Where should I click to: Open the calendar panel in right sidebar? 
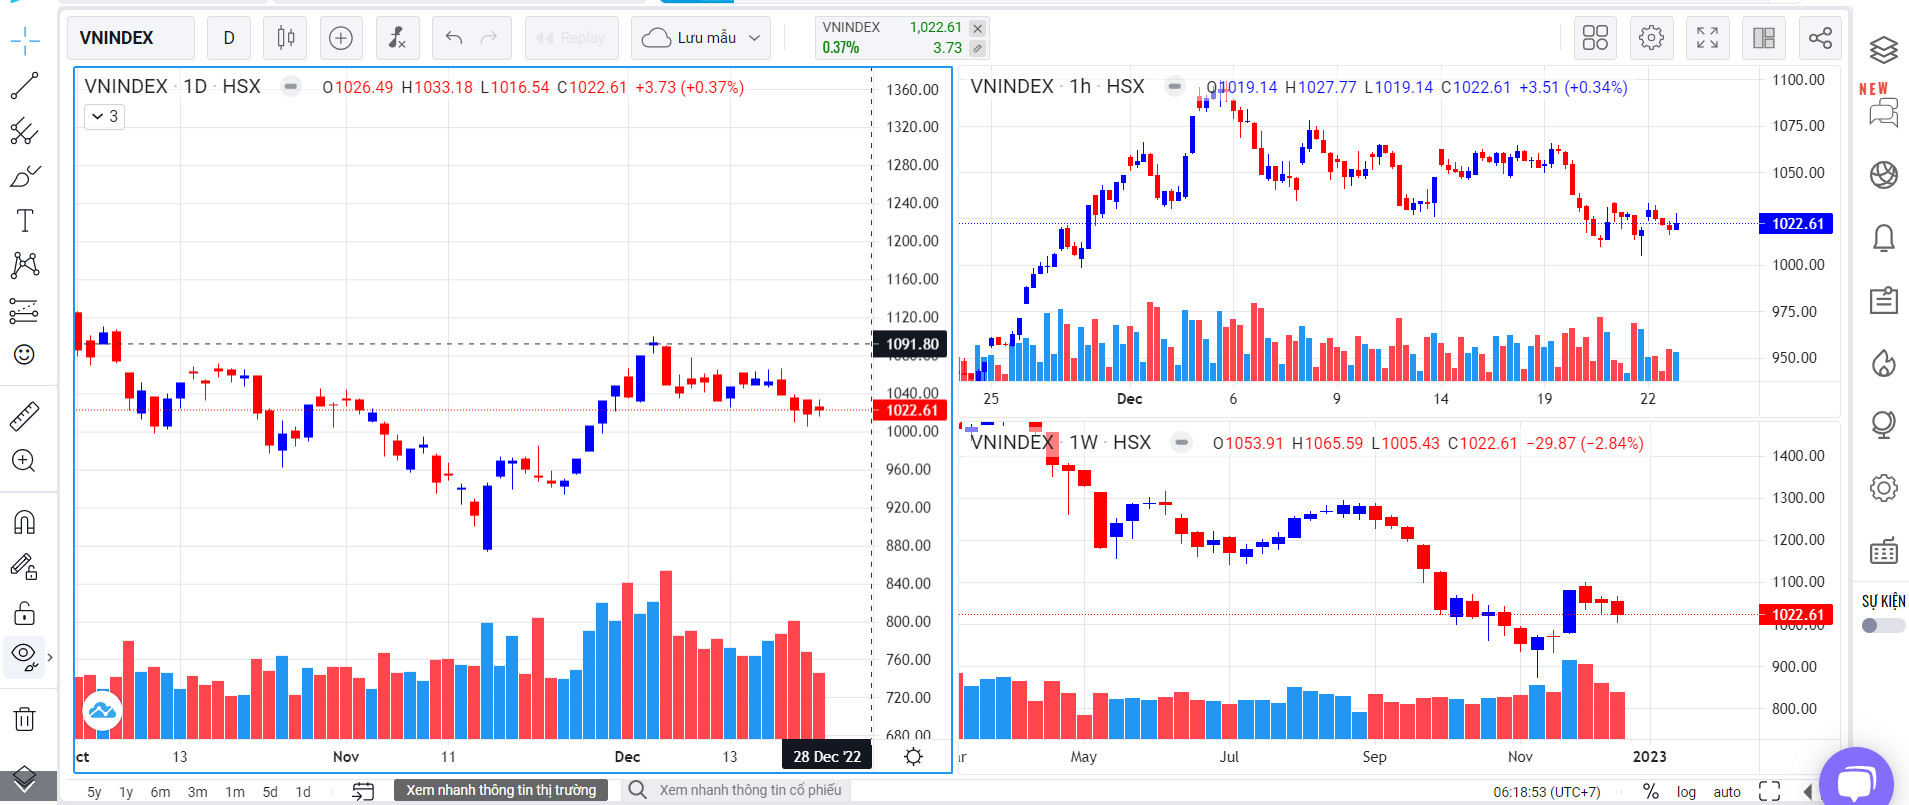[x=1884, y=551]
